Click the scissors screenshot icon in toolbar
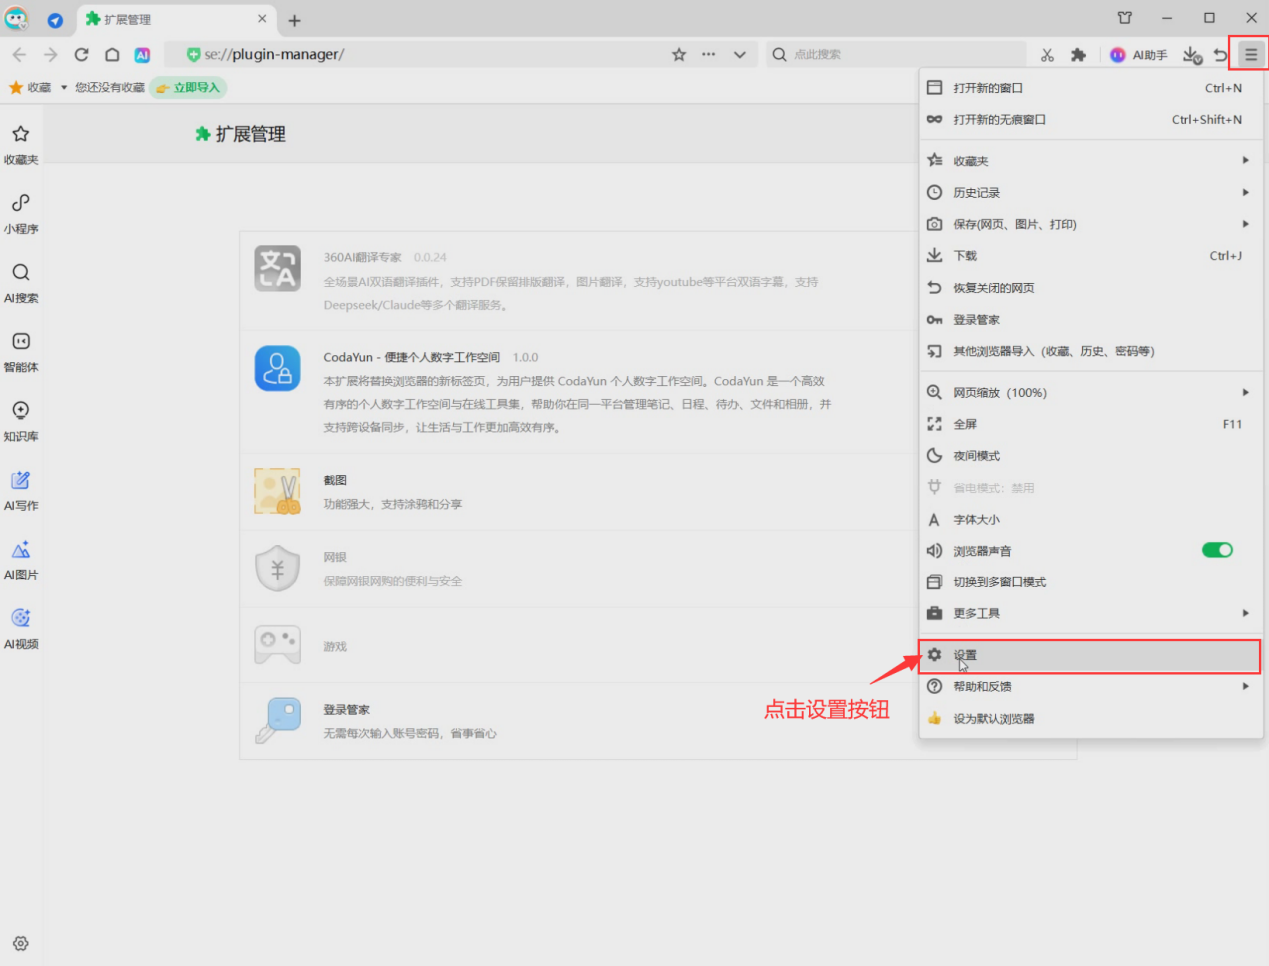1269x966 pixels. coord(1047,55)
